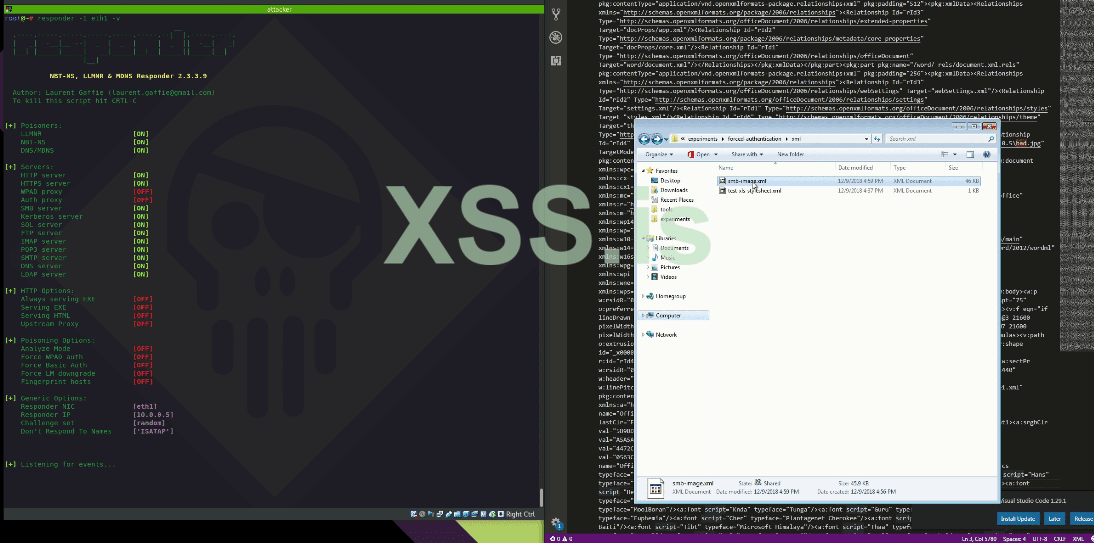Collapse the Libraries tree group

(643, 238)
